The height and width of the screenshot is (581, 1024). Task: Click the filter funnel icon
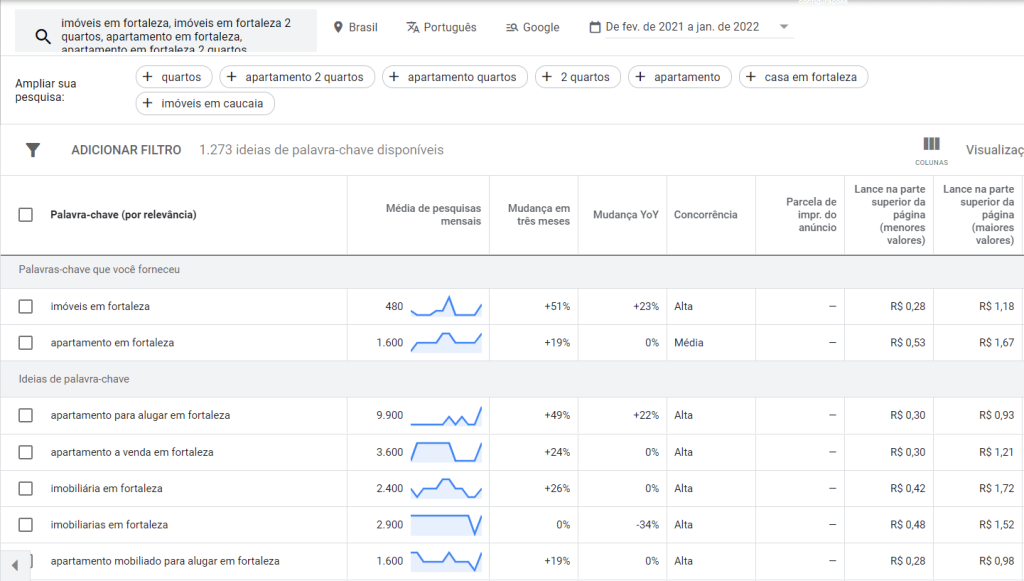coord(33,150)
